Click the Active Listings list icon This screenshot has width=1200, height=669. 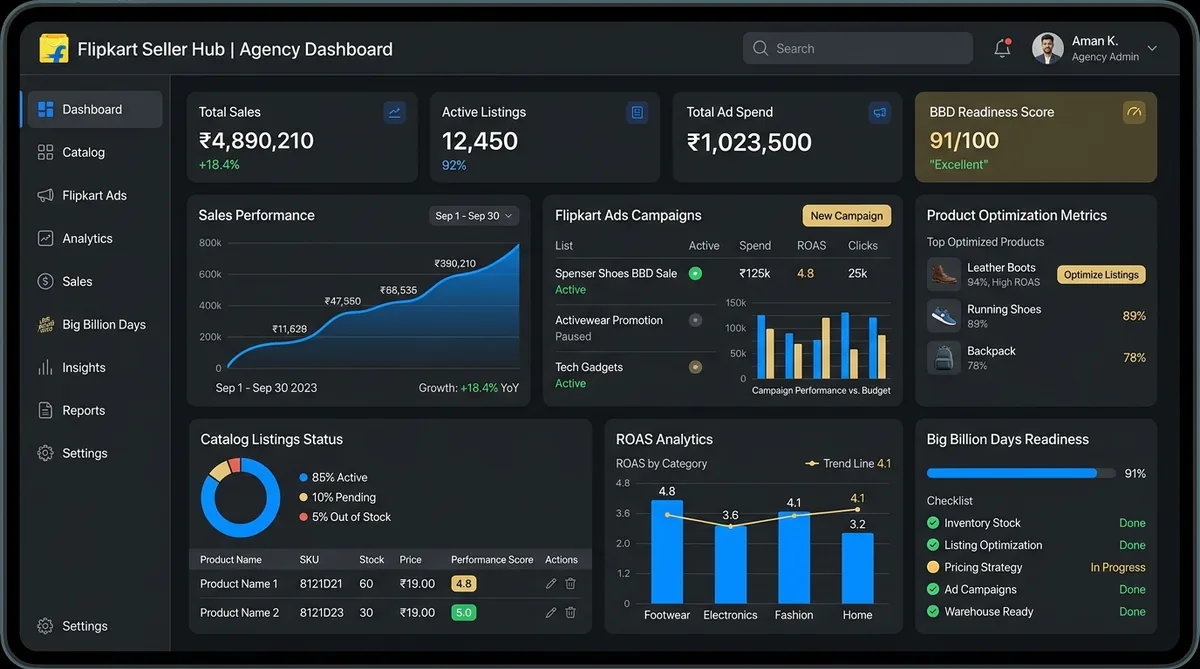(637, 112)
